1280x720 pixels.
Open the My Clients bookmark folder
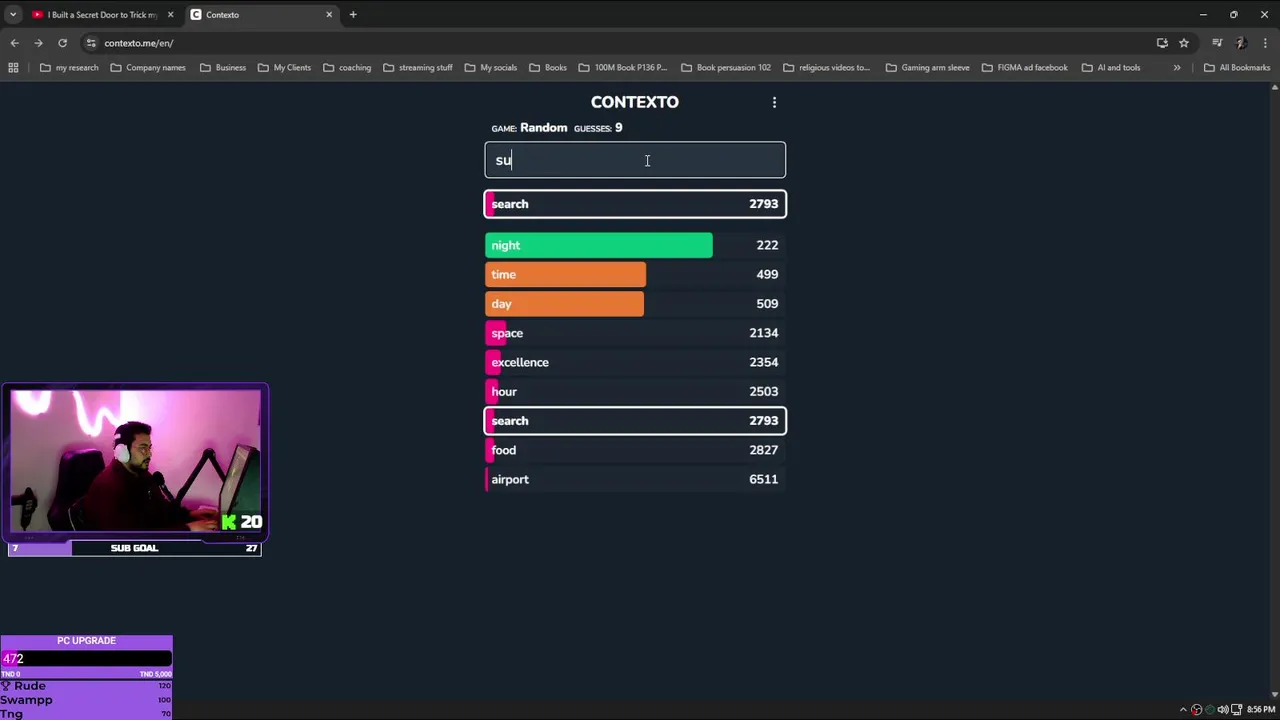click(284, 68)
